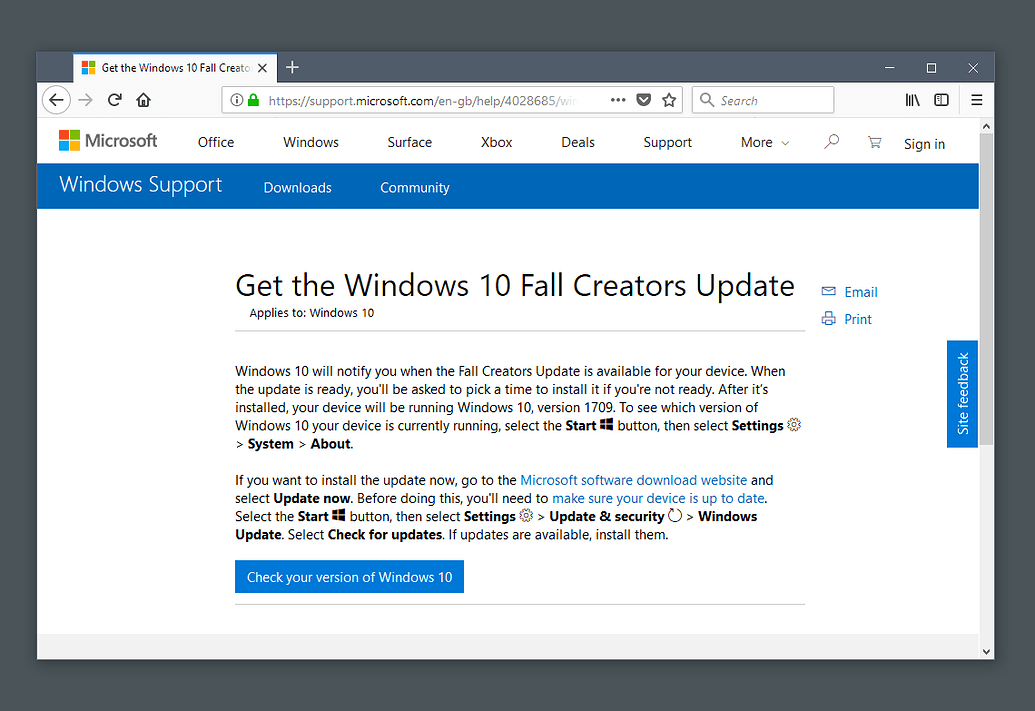Open the Surface menu item
The width and height of the screenshot is (1035, 711).
410,143
